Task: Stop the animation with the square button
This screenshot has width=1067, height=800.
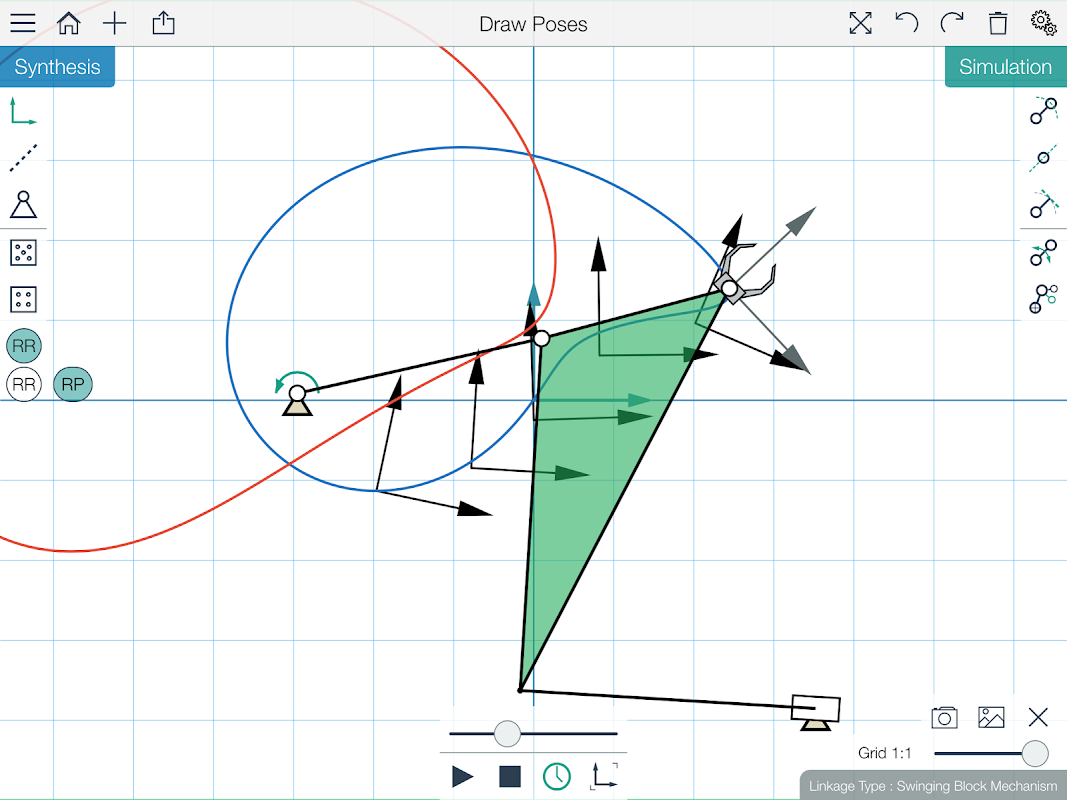Action: pos(510,776)
